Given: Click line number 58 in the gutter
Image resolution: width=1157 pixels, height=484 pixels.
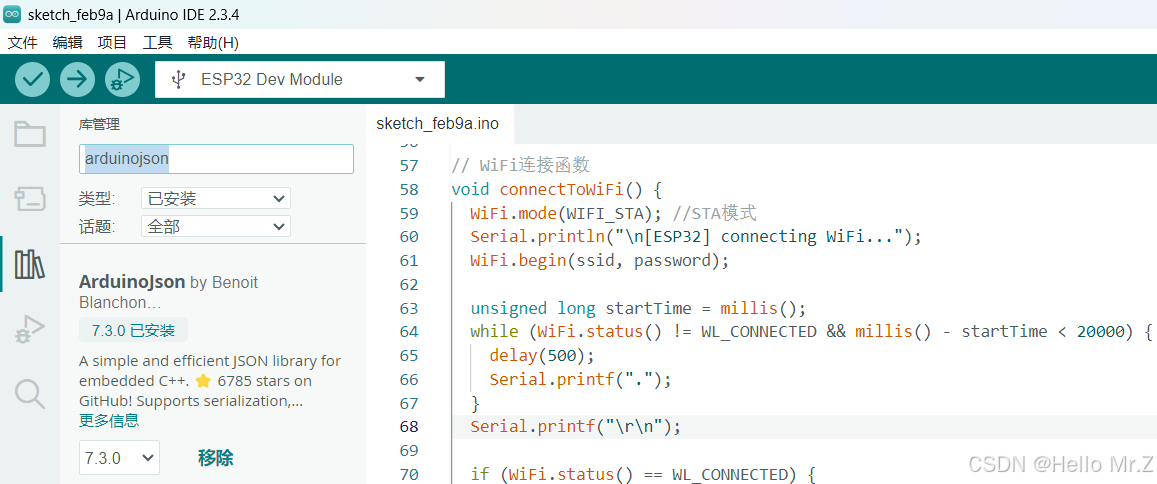Looking at the screenshot, I should (x=409, y=190).
